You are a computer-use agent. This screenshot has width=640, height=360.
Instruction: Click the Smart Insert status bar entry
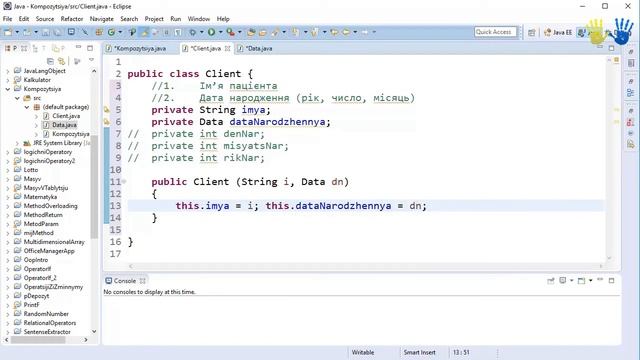click(x=419, y=352)
